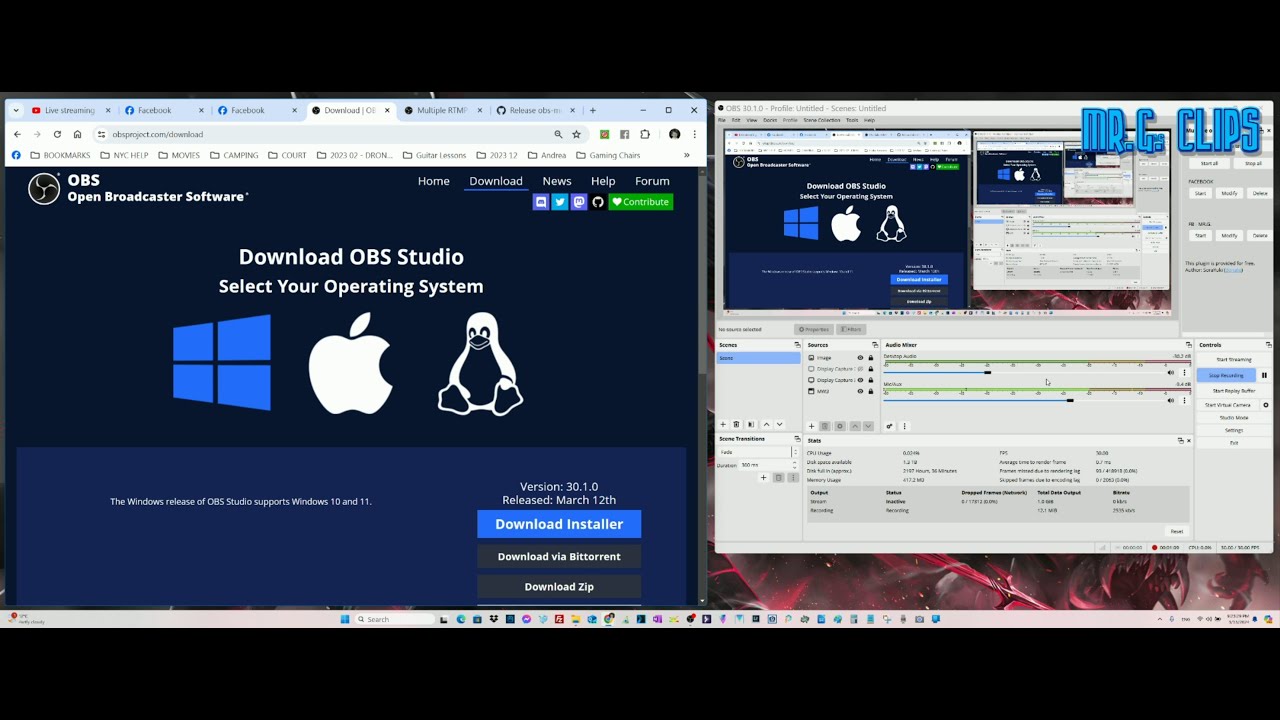
Task: Click Download Installer button
Action: pos(559,524)
